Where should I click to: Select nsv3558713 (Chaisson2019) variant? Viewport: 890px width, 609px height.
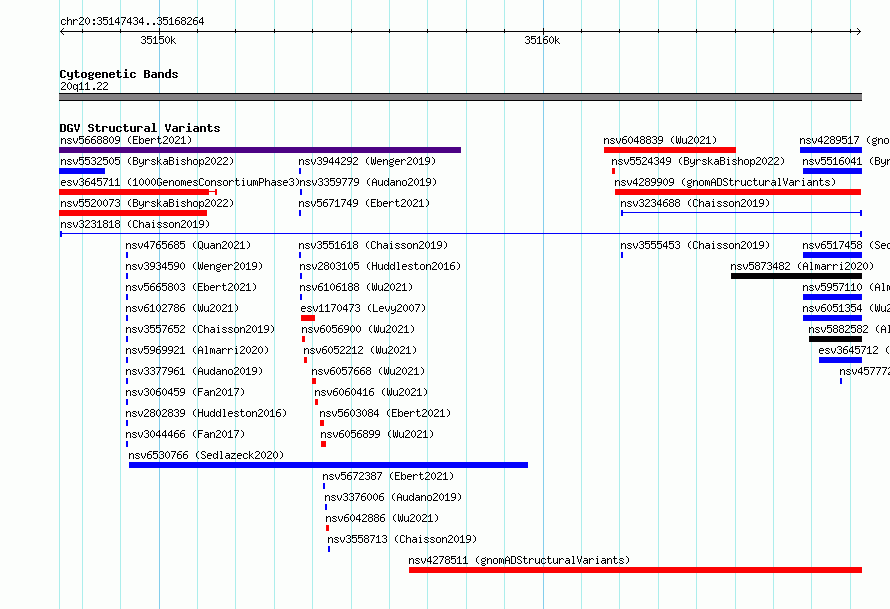pos(402,539)
